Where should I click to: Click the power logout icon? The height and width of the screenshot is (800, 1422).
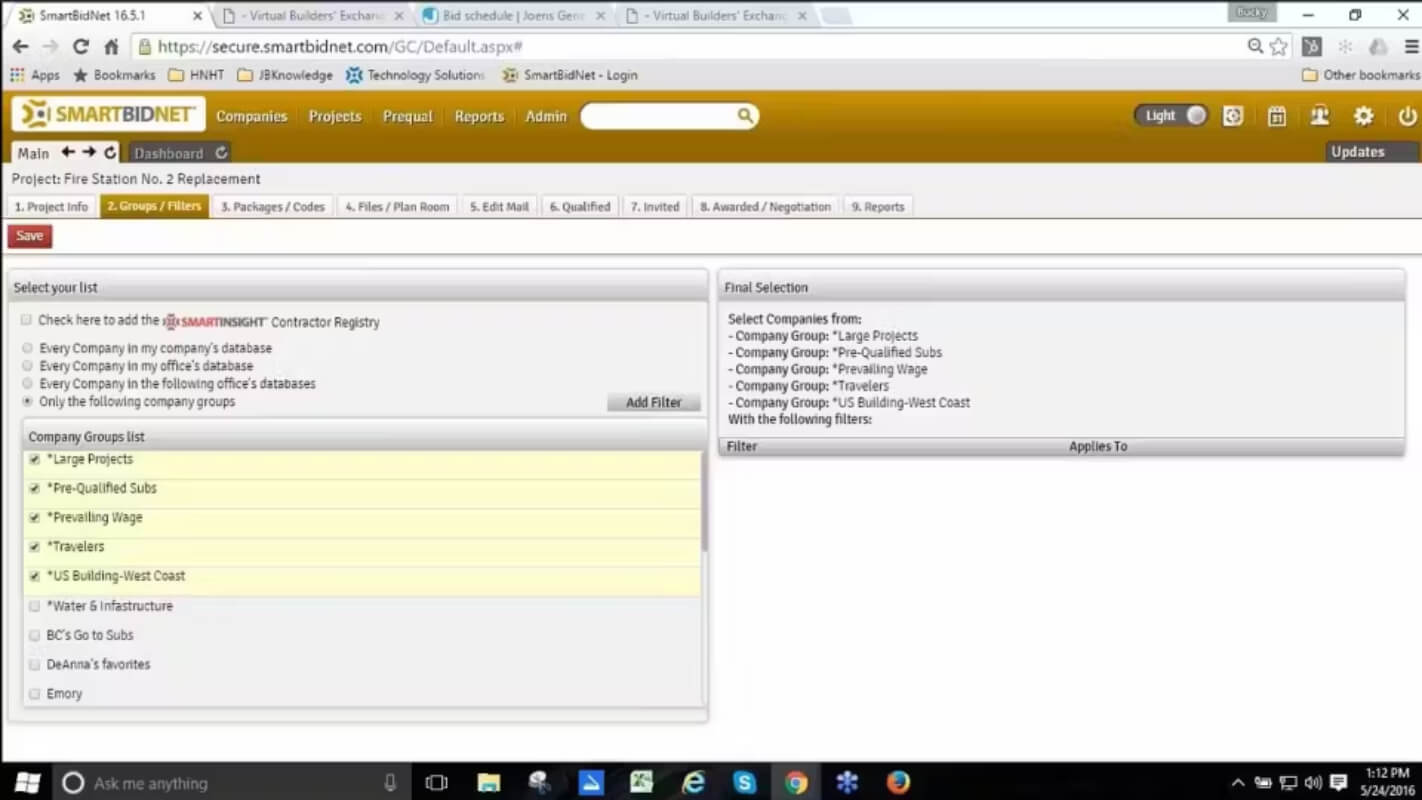[x=1407, y=116]
